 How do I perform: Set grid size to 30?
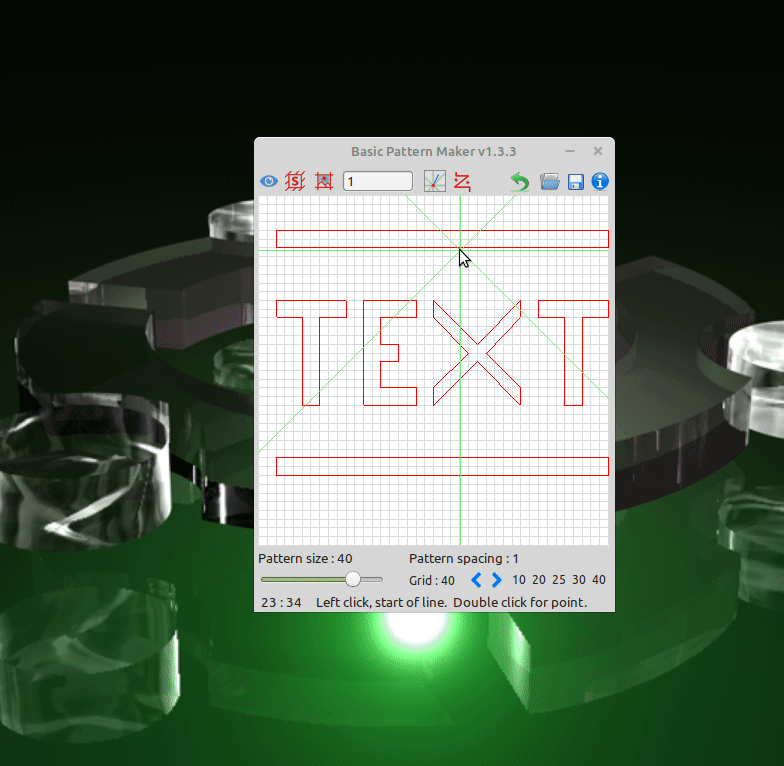[x=579, y=580]
